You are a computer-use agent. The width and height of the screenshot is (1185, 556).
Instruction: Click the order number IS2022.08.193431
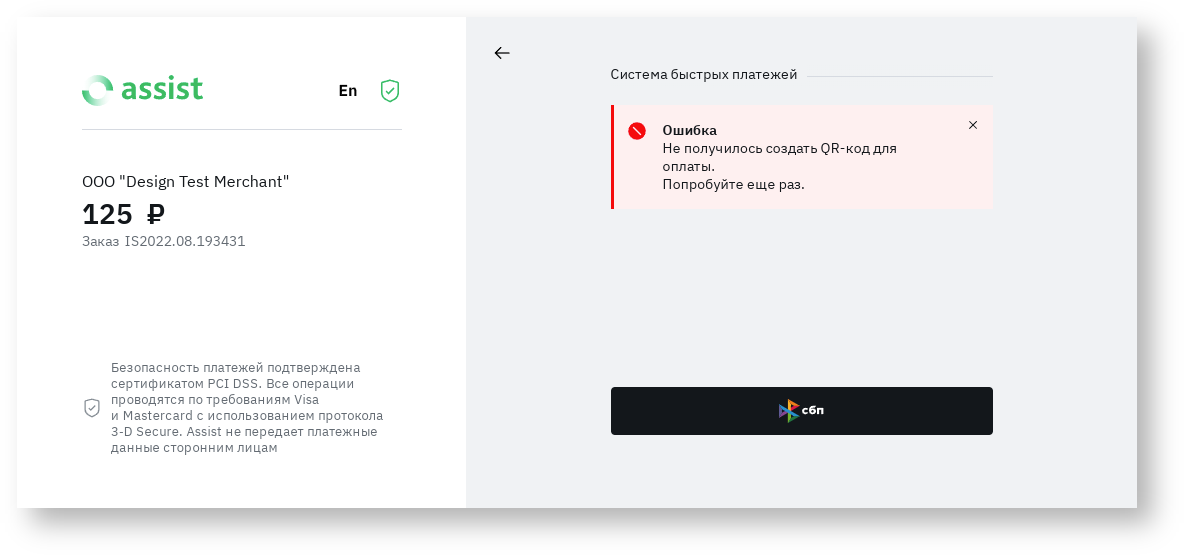pyautogui.click(x=185, y=241)
